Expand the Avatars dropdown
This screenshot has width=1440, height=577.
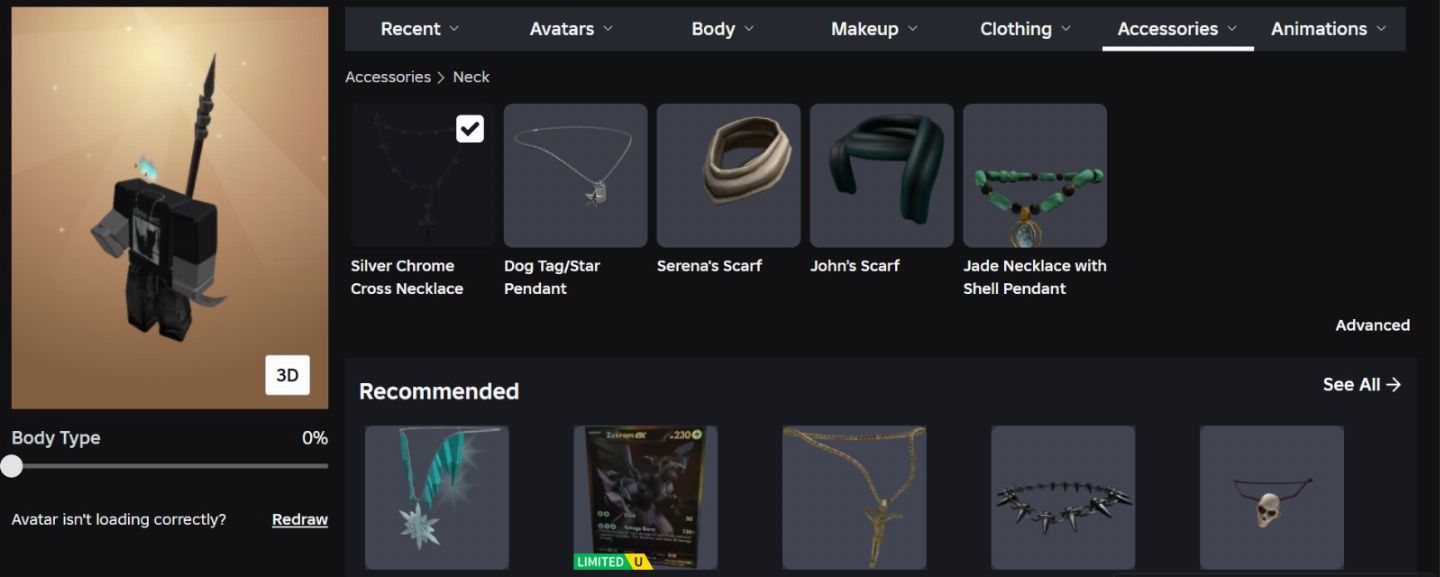pyautogui.click(x=572, y=29)
